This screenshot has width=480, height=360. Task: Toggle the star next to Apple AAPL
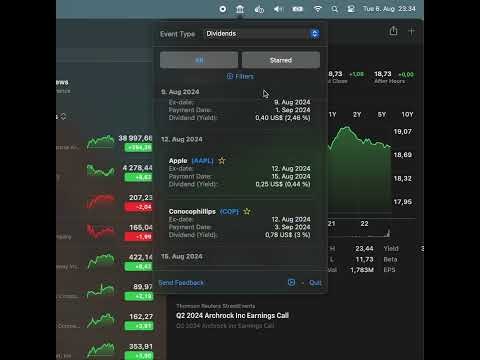point(222,161)
